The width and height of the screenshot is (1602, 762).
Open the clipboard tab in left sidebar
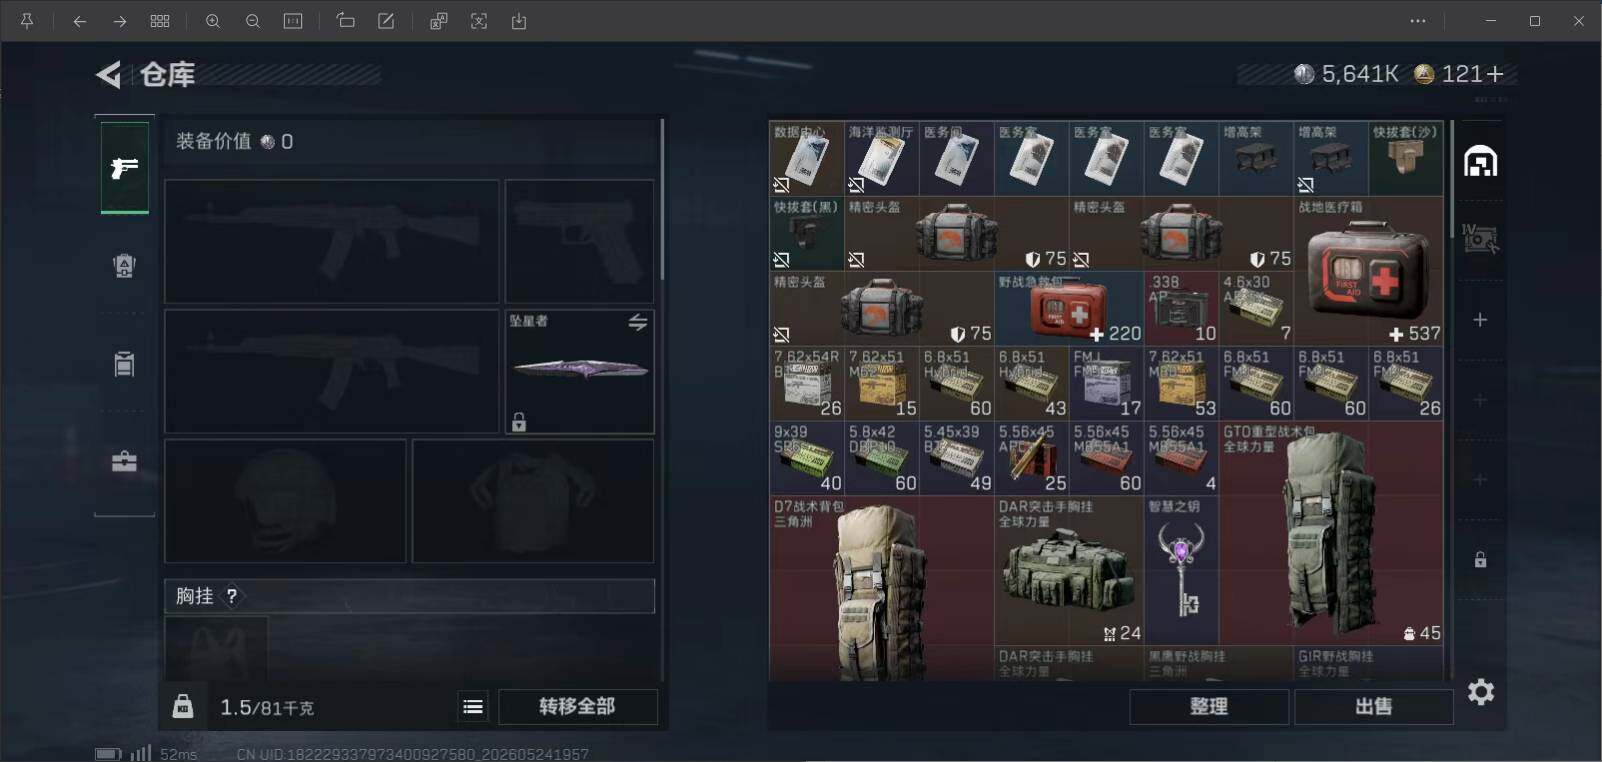(x=124, y=363)
